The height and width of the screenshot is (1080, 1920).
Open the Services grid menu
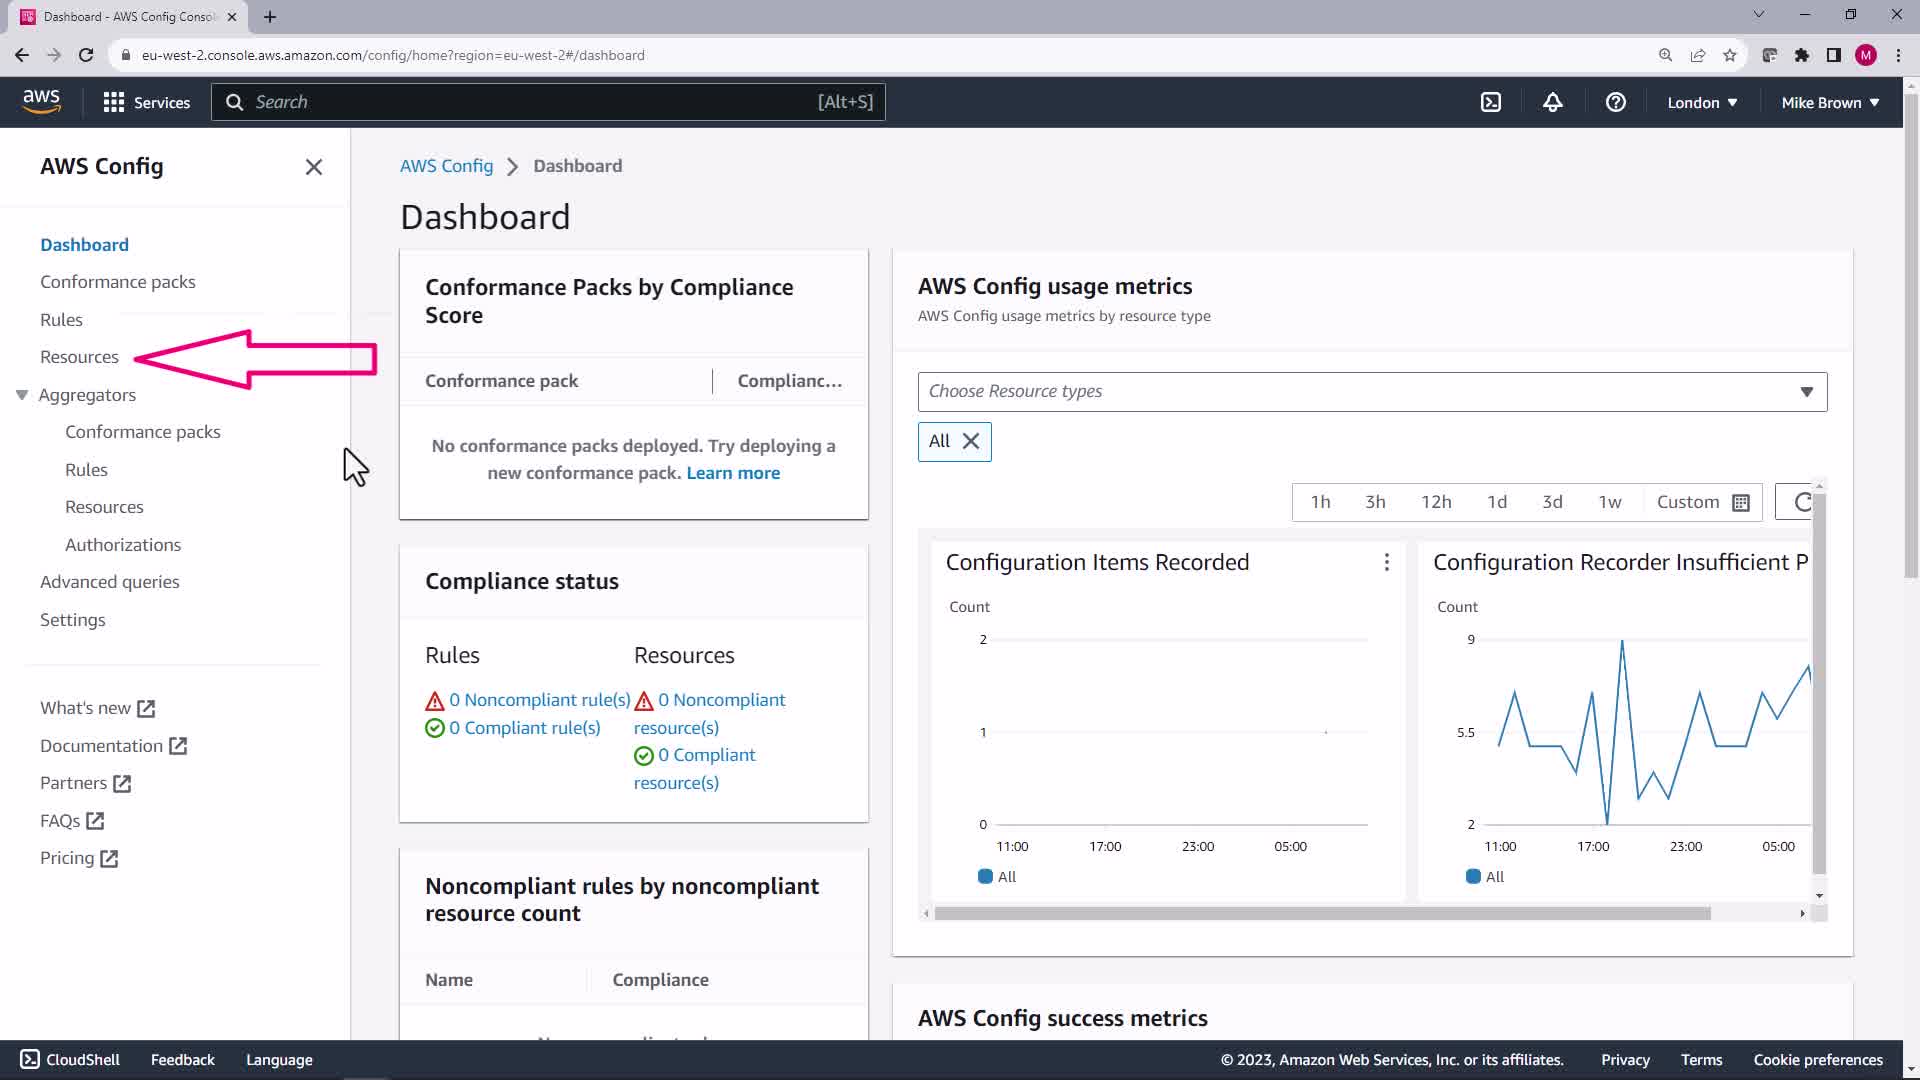[x=146, y=102]
